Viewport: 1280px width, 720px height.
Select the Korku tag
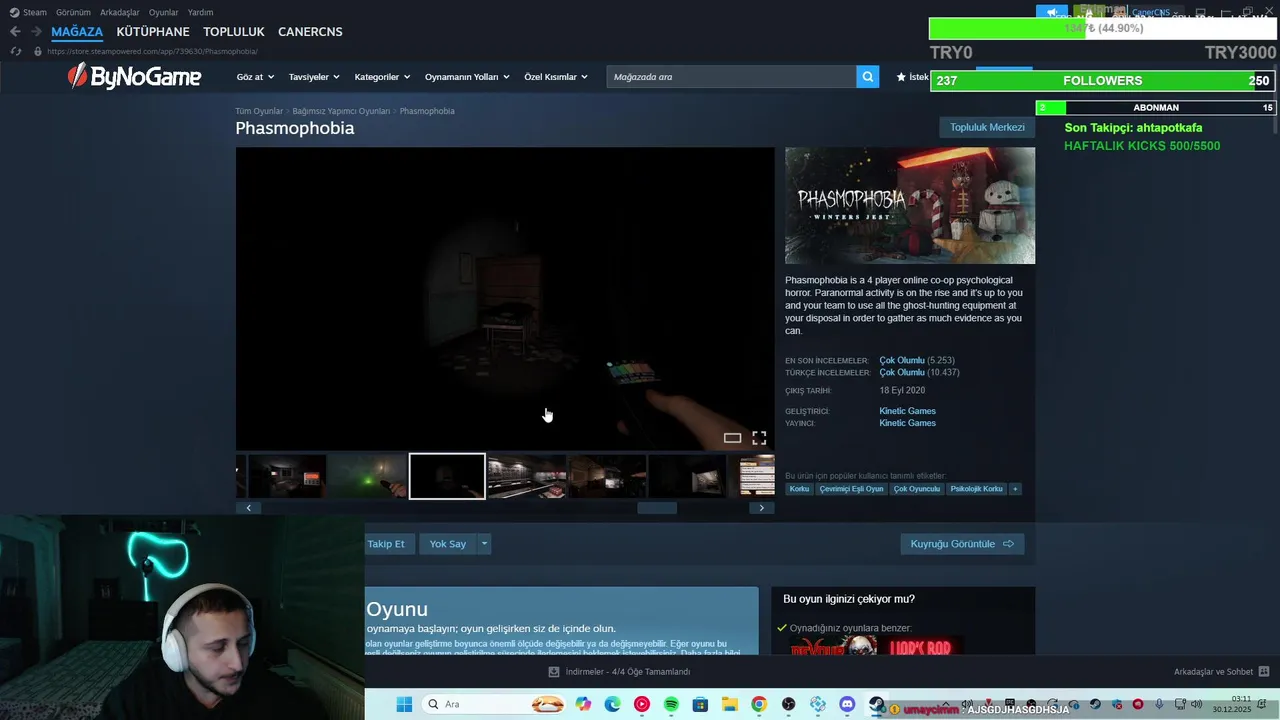point(799,489)
